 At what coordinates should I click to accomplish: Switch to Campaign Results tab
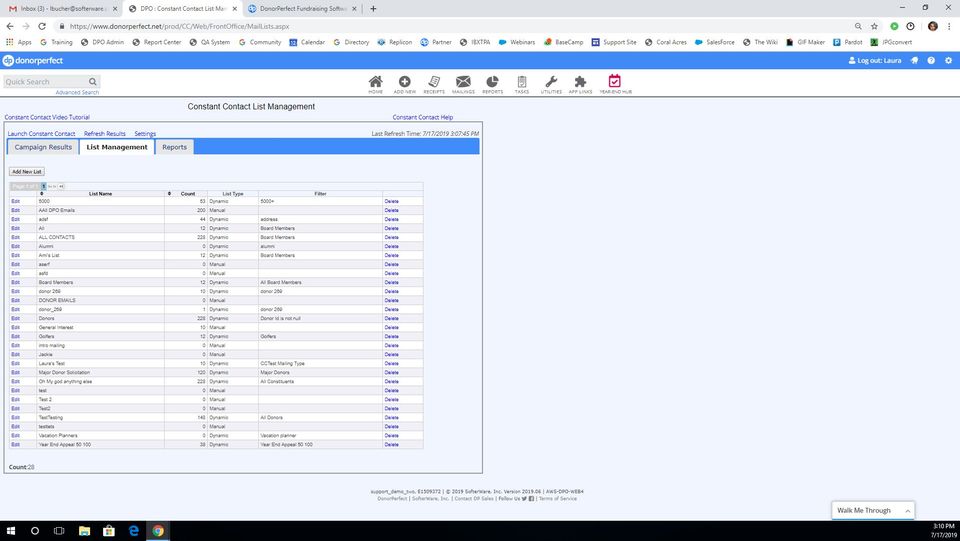pyautogui.click(x=43, y=147)
